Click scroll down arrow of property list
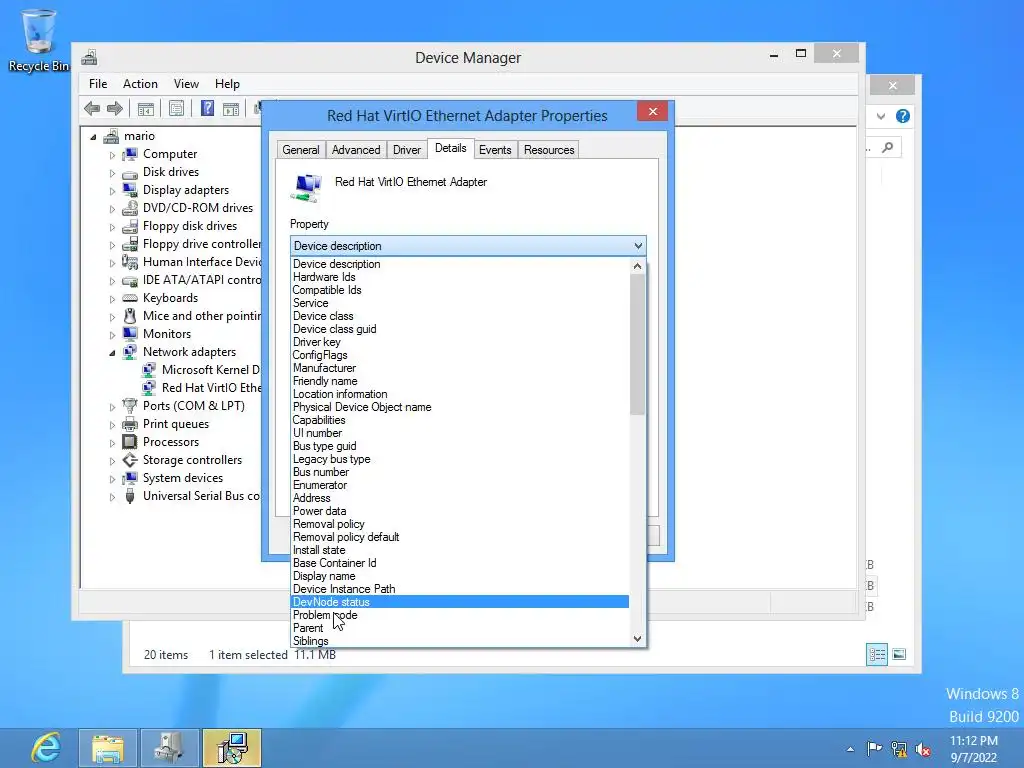This screenshot has height=768, width=1024. 637,639
